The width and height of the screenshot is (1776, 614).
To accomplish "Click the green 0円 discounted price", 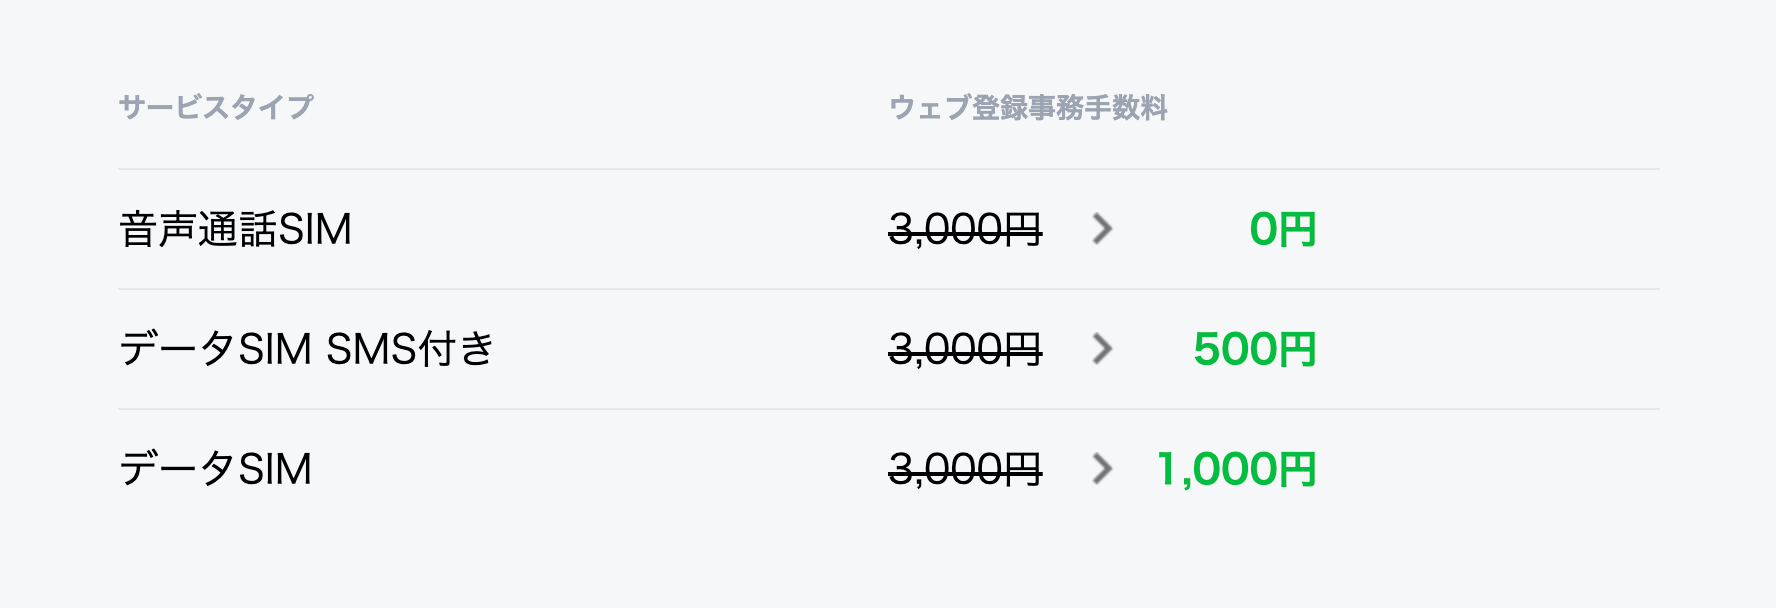I will click(x=1282, y=229).
